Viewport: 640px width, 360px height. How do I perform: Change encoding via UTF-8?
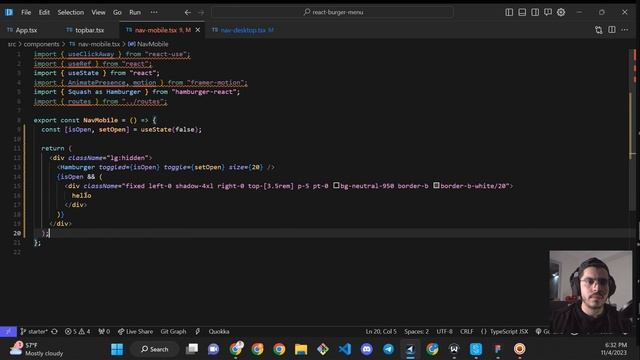(x=444, y=331)
